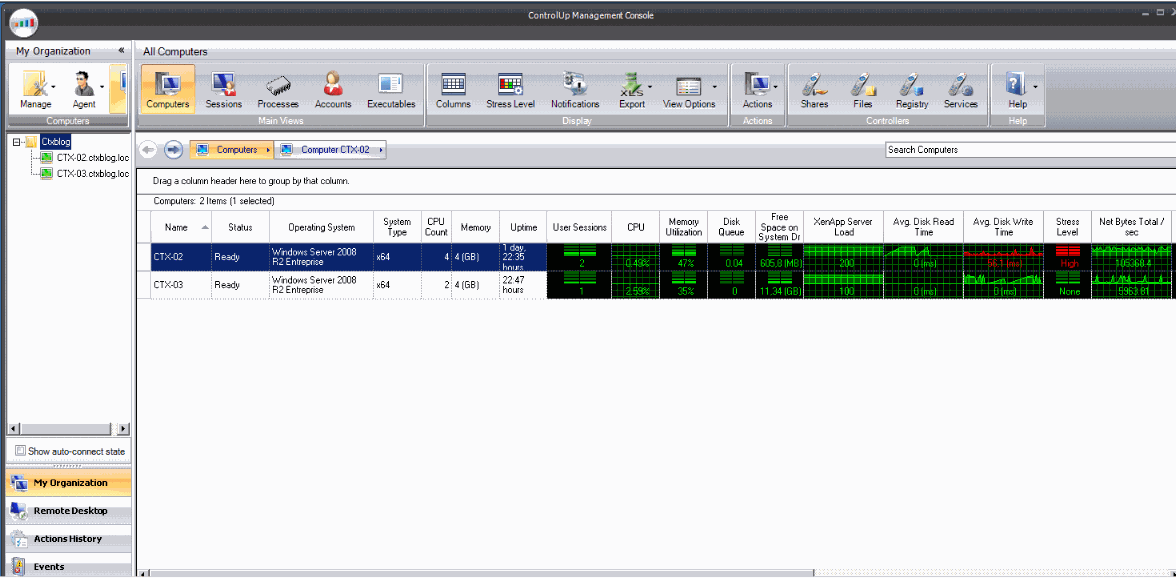
Task: Open Stress Level settings
Action: (510, 89)
